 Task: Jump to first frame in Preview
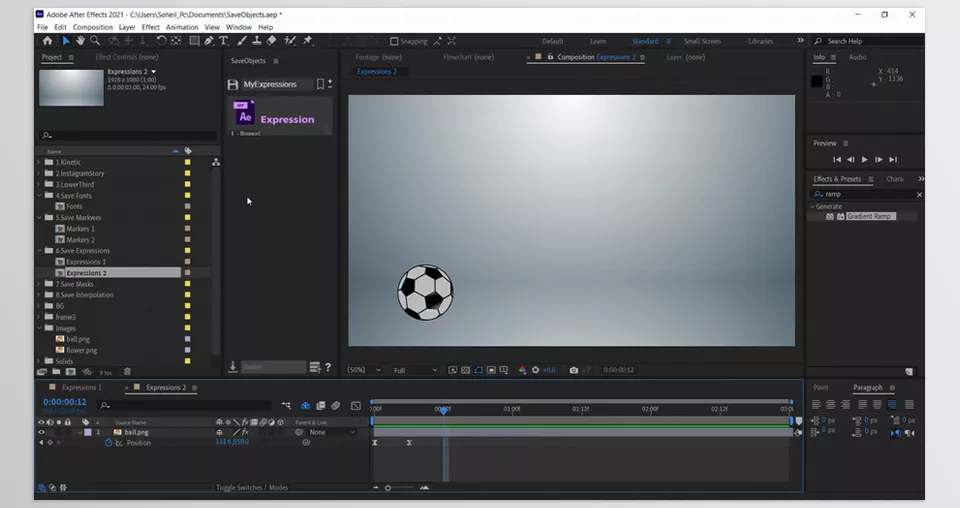pyautogui.click(x=837, y=160)
